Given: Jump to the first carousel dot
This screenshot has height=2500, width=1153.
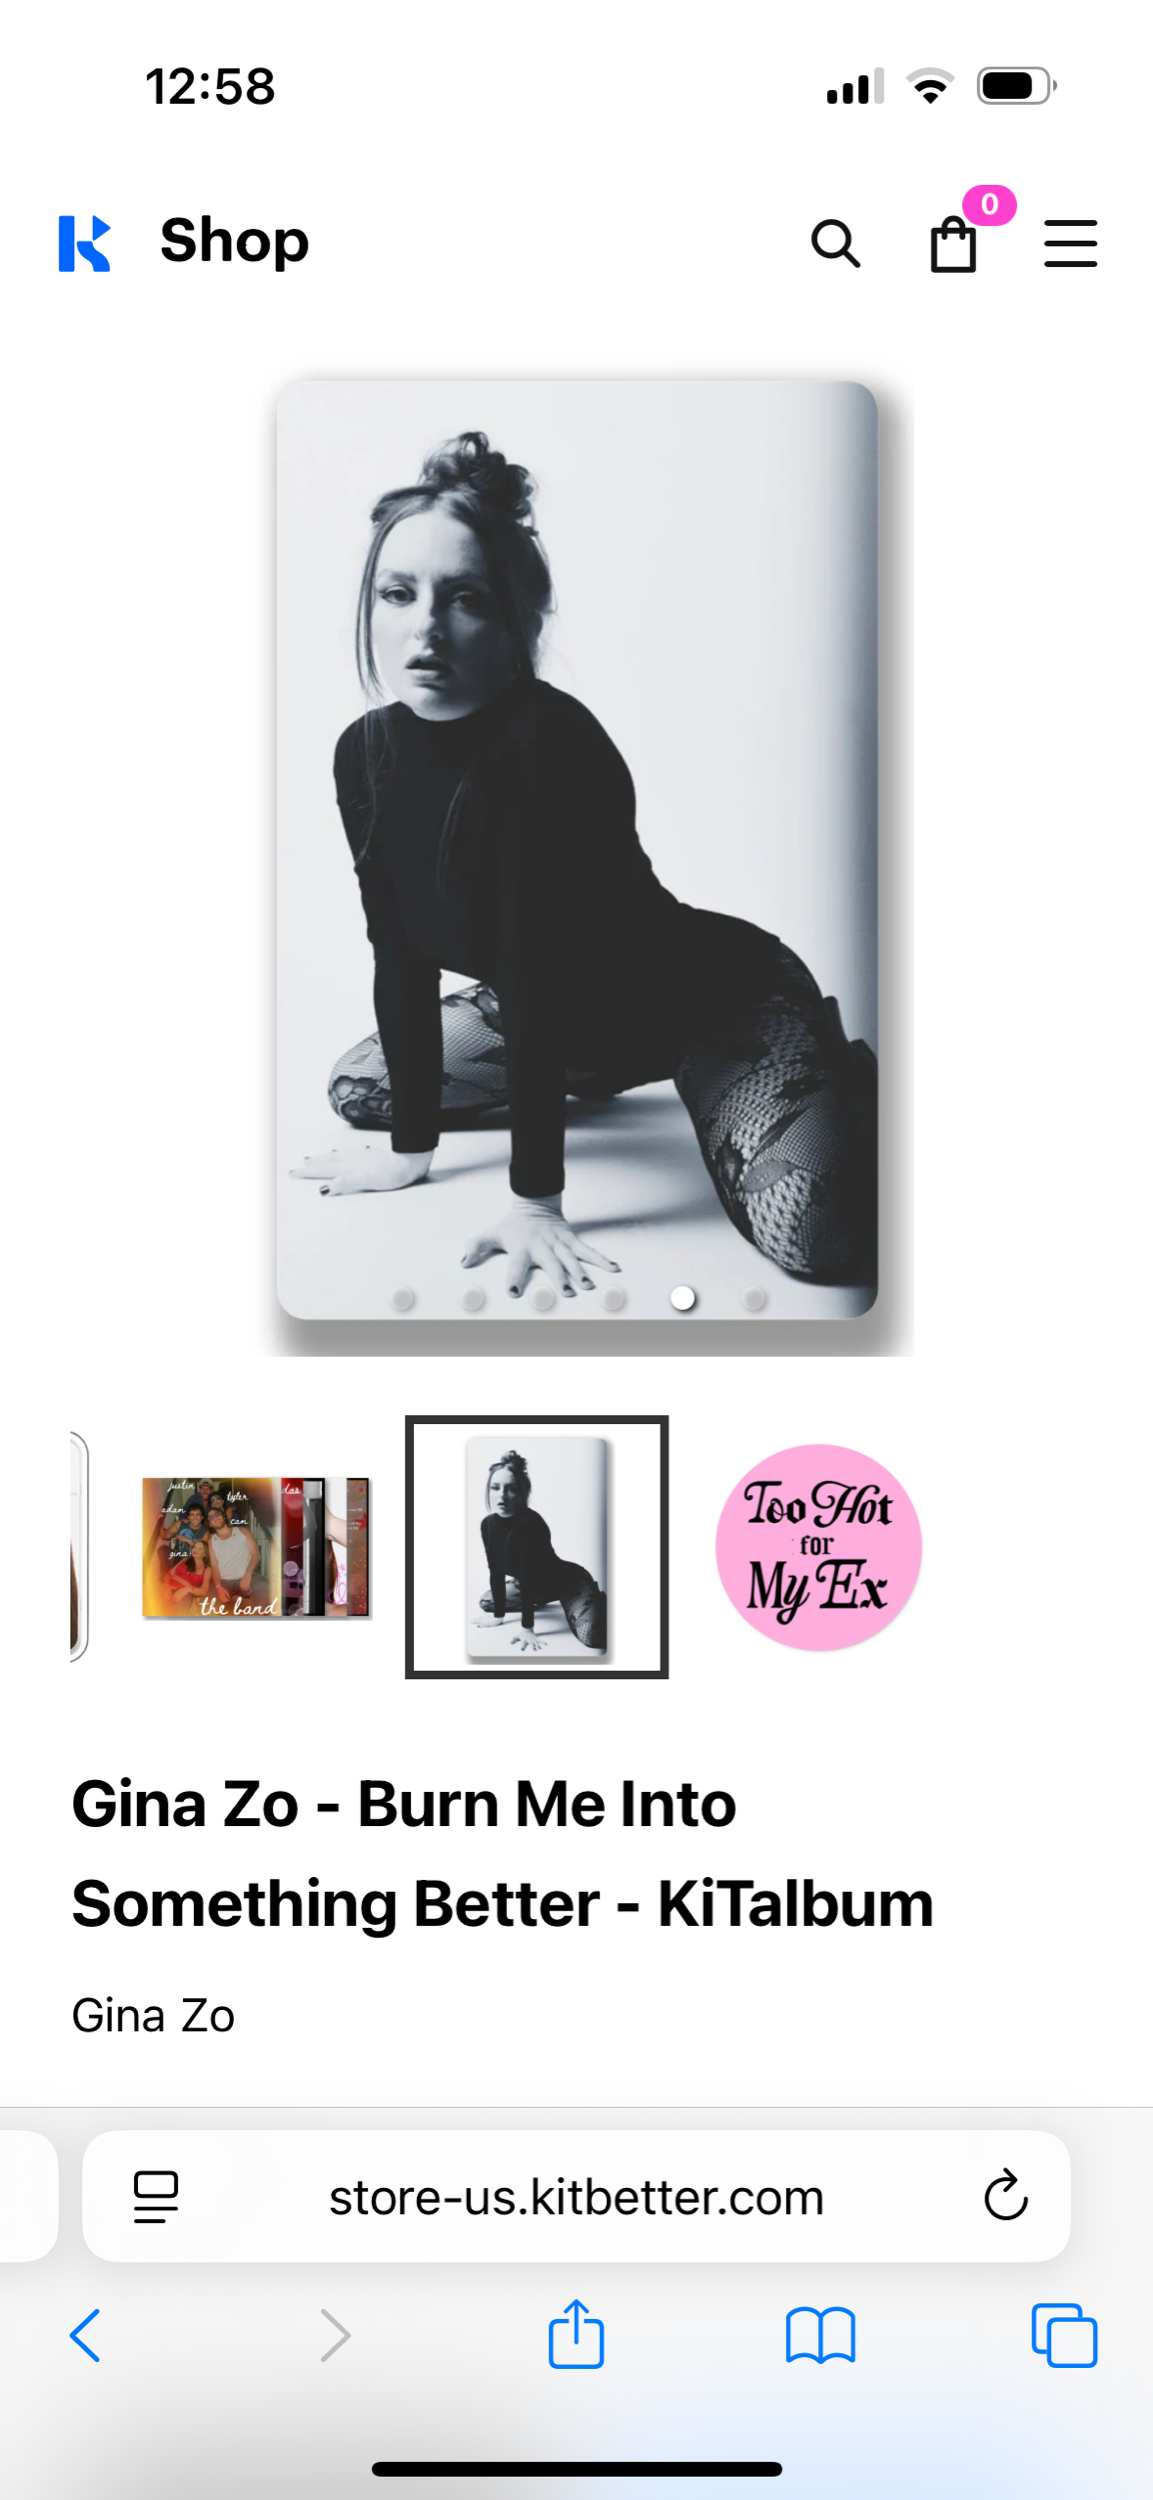Looking at the screenshot, I should [x=403, y=1298].
